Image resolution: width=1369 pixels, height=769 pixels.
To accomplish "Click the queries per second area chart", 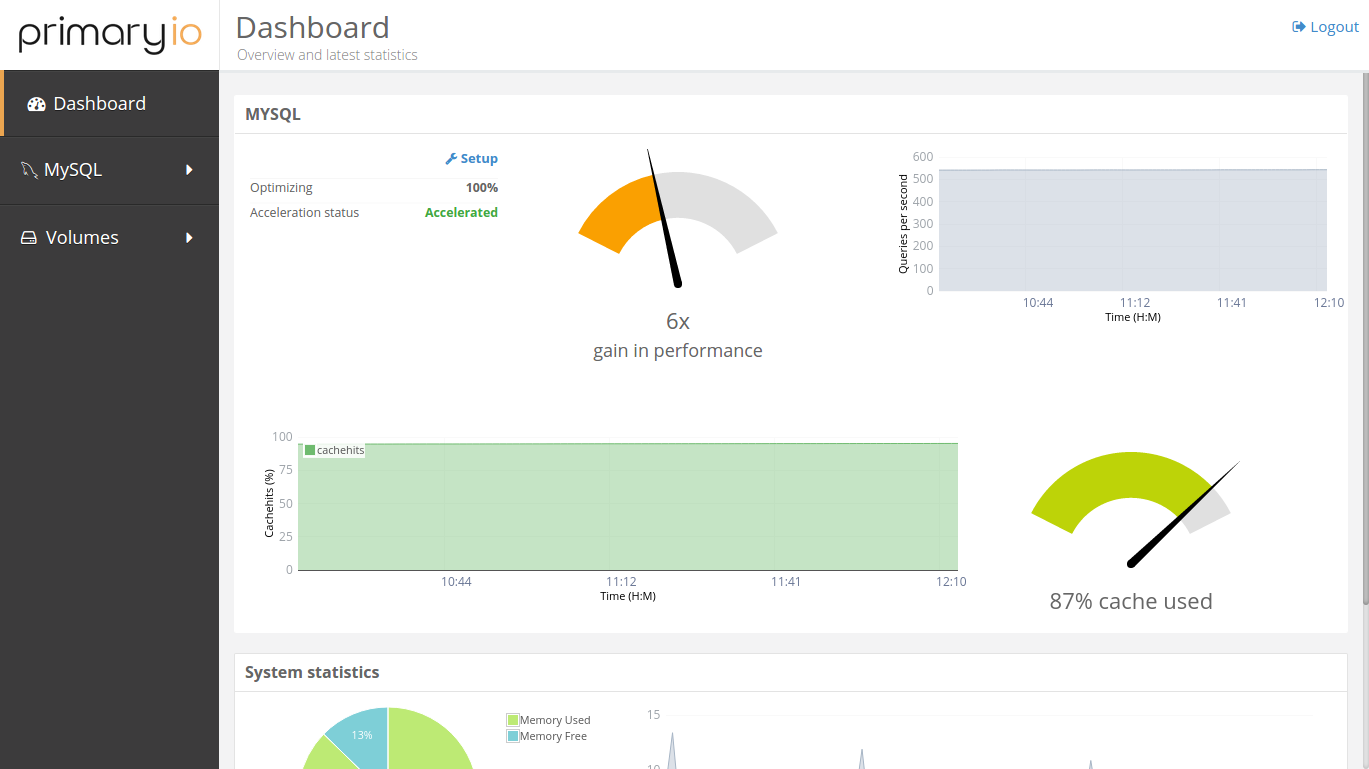I will click(1133, 230).
